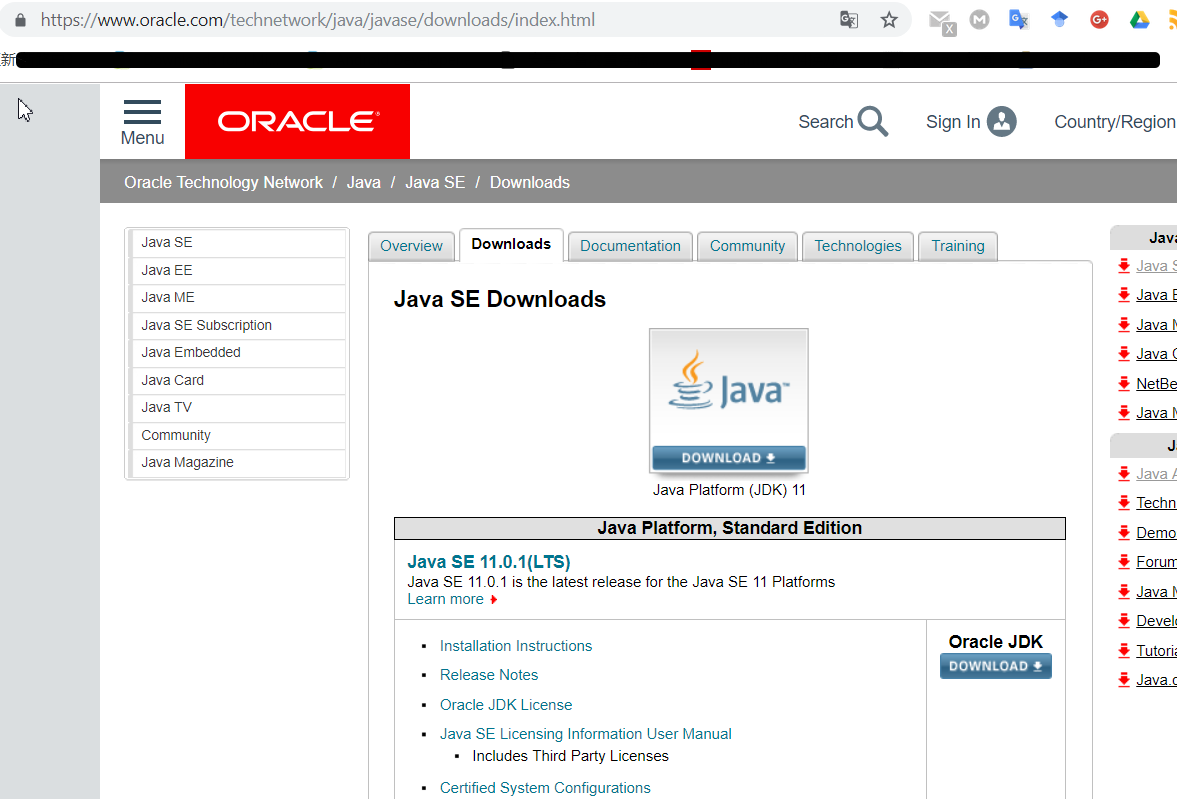
Task: Click red download icon beside Devel link
Action: [1124, 620]
